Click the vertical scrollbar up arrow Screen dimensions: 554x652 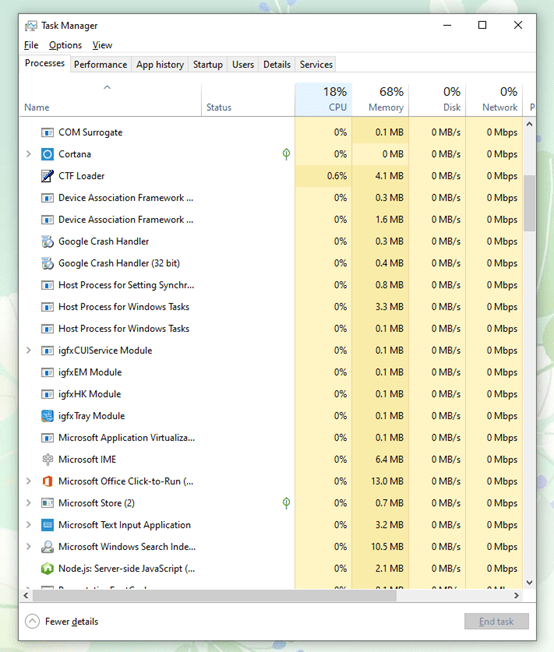coord(529,124)
